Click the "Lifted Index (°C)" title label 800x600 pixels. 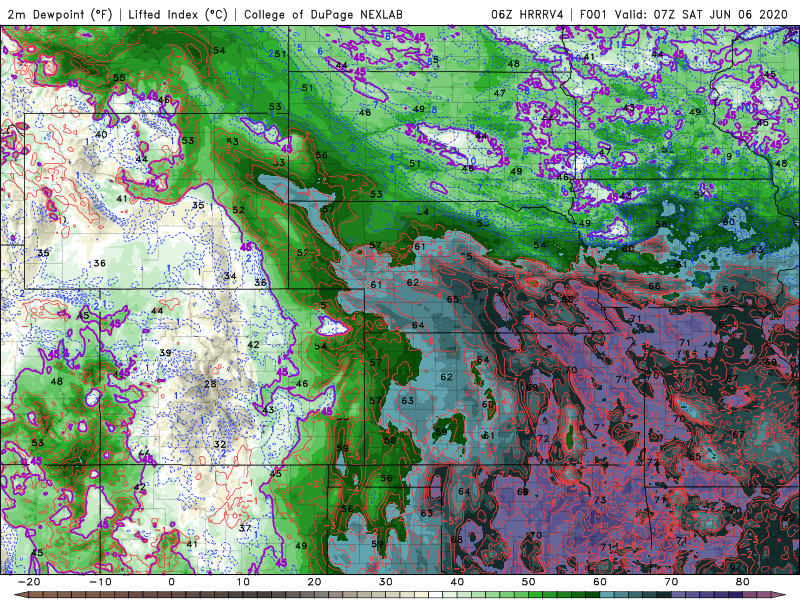tap(178, 14)
